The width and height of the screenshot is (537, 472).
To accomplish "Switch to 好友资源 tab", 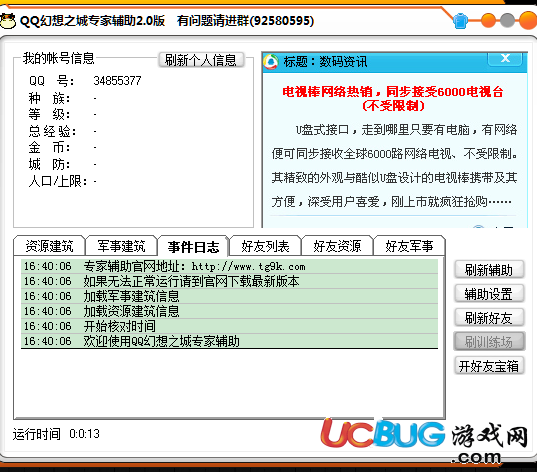I will pyautogui.click(x=337, y=246).
